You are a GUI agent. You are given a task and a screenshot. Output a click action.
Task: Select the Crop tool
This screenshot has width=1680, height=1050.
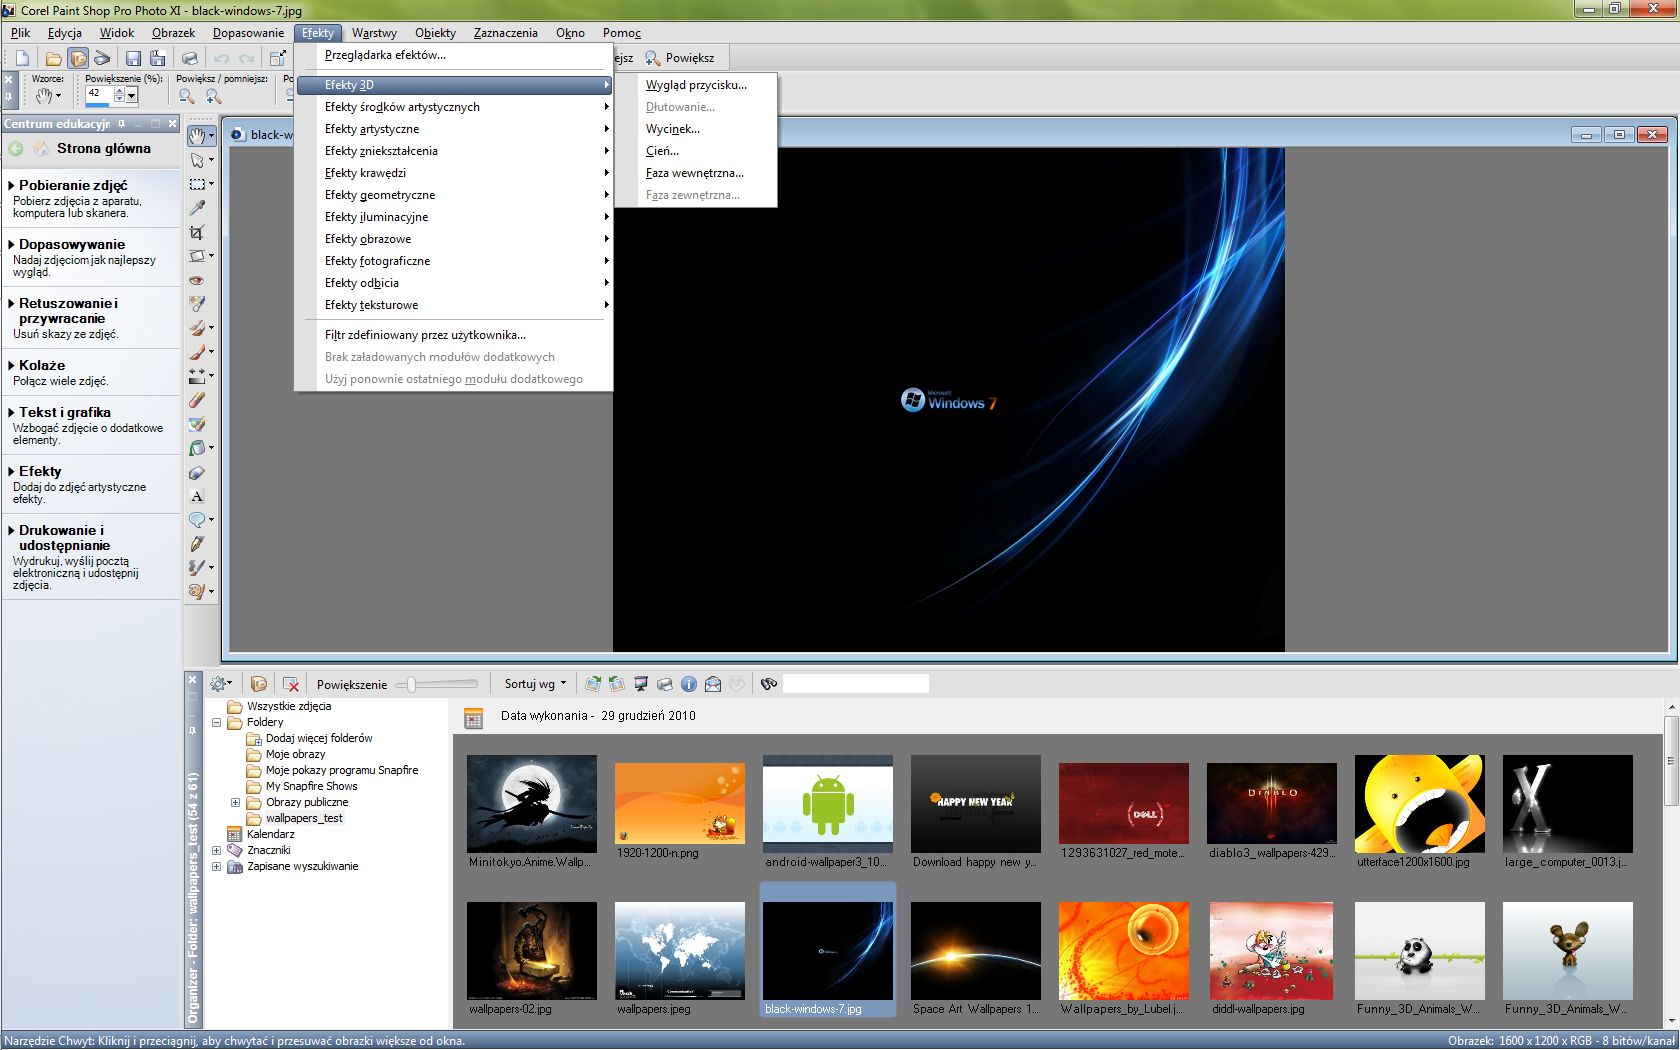pos(198,232)
